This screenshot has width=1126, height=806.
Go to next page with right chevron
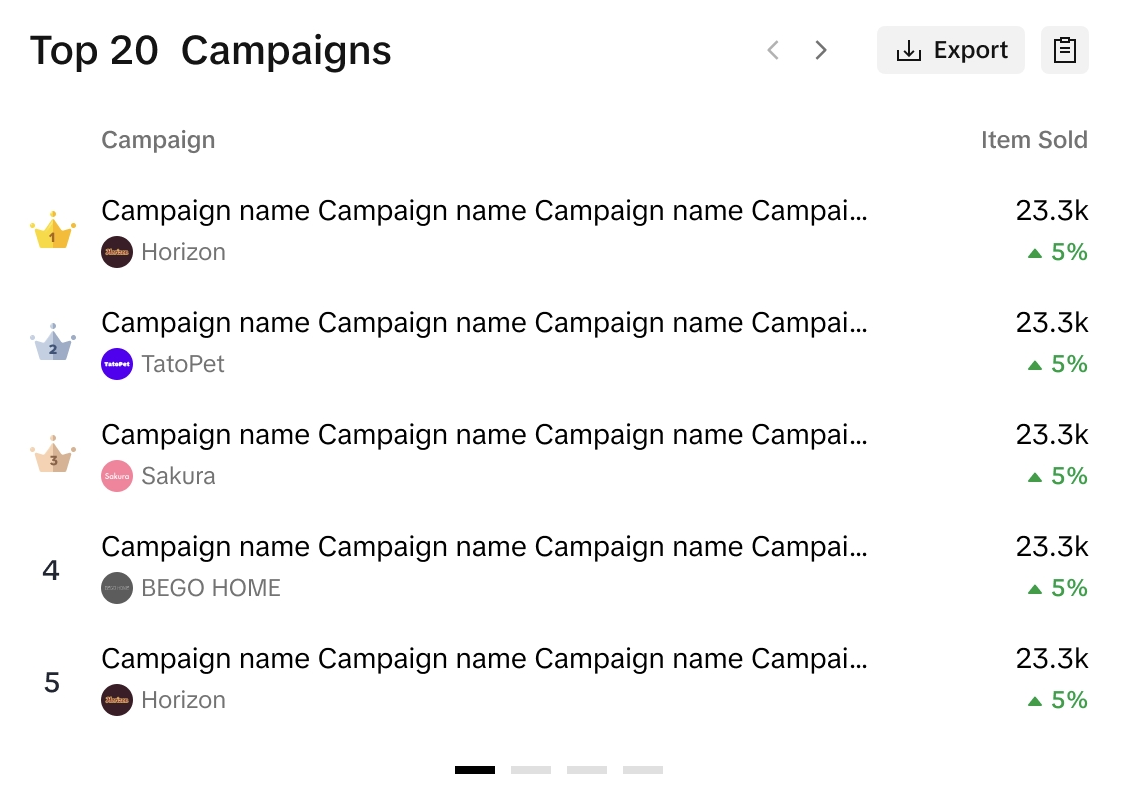pos(821,50)
